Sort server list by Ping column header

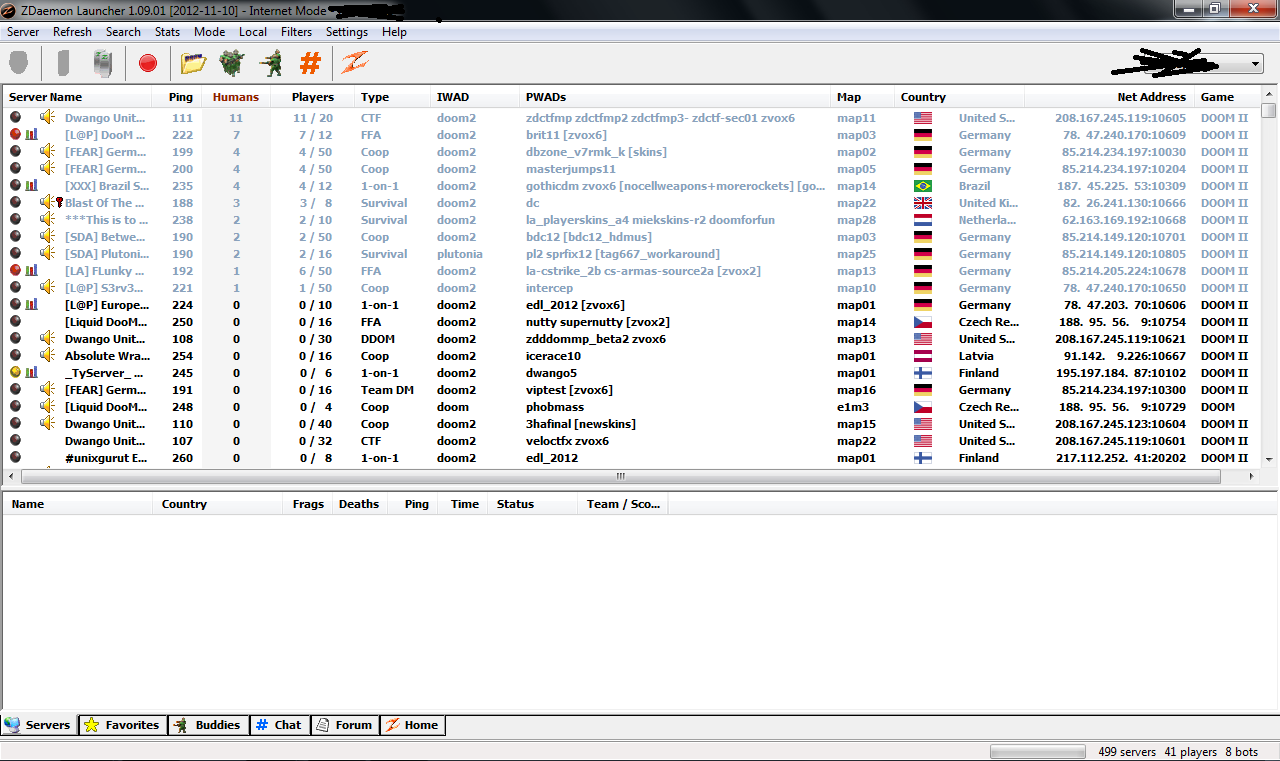point(181,97)
